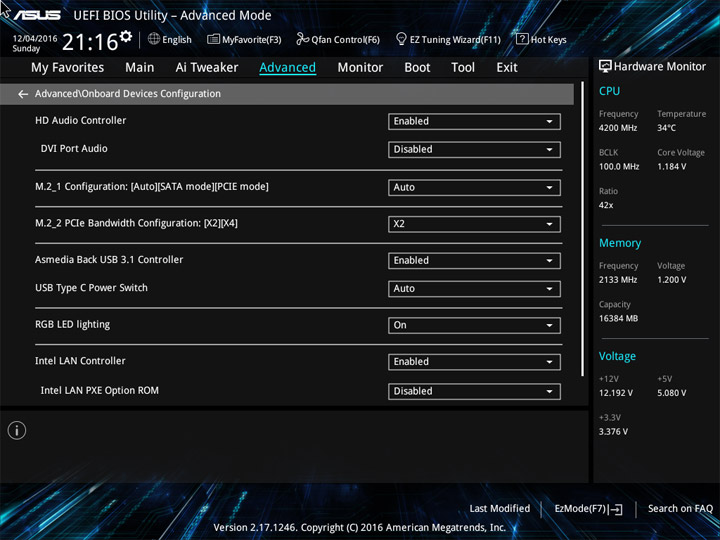This screenshot has width=720, height=540.
Task: Click the Qfan Control fan icon
Action: click(302, 39)
